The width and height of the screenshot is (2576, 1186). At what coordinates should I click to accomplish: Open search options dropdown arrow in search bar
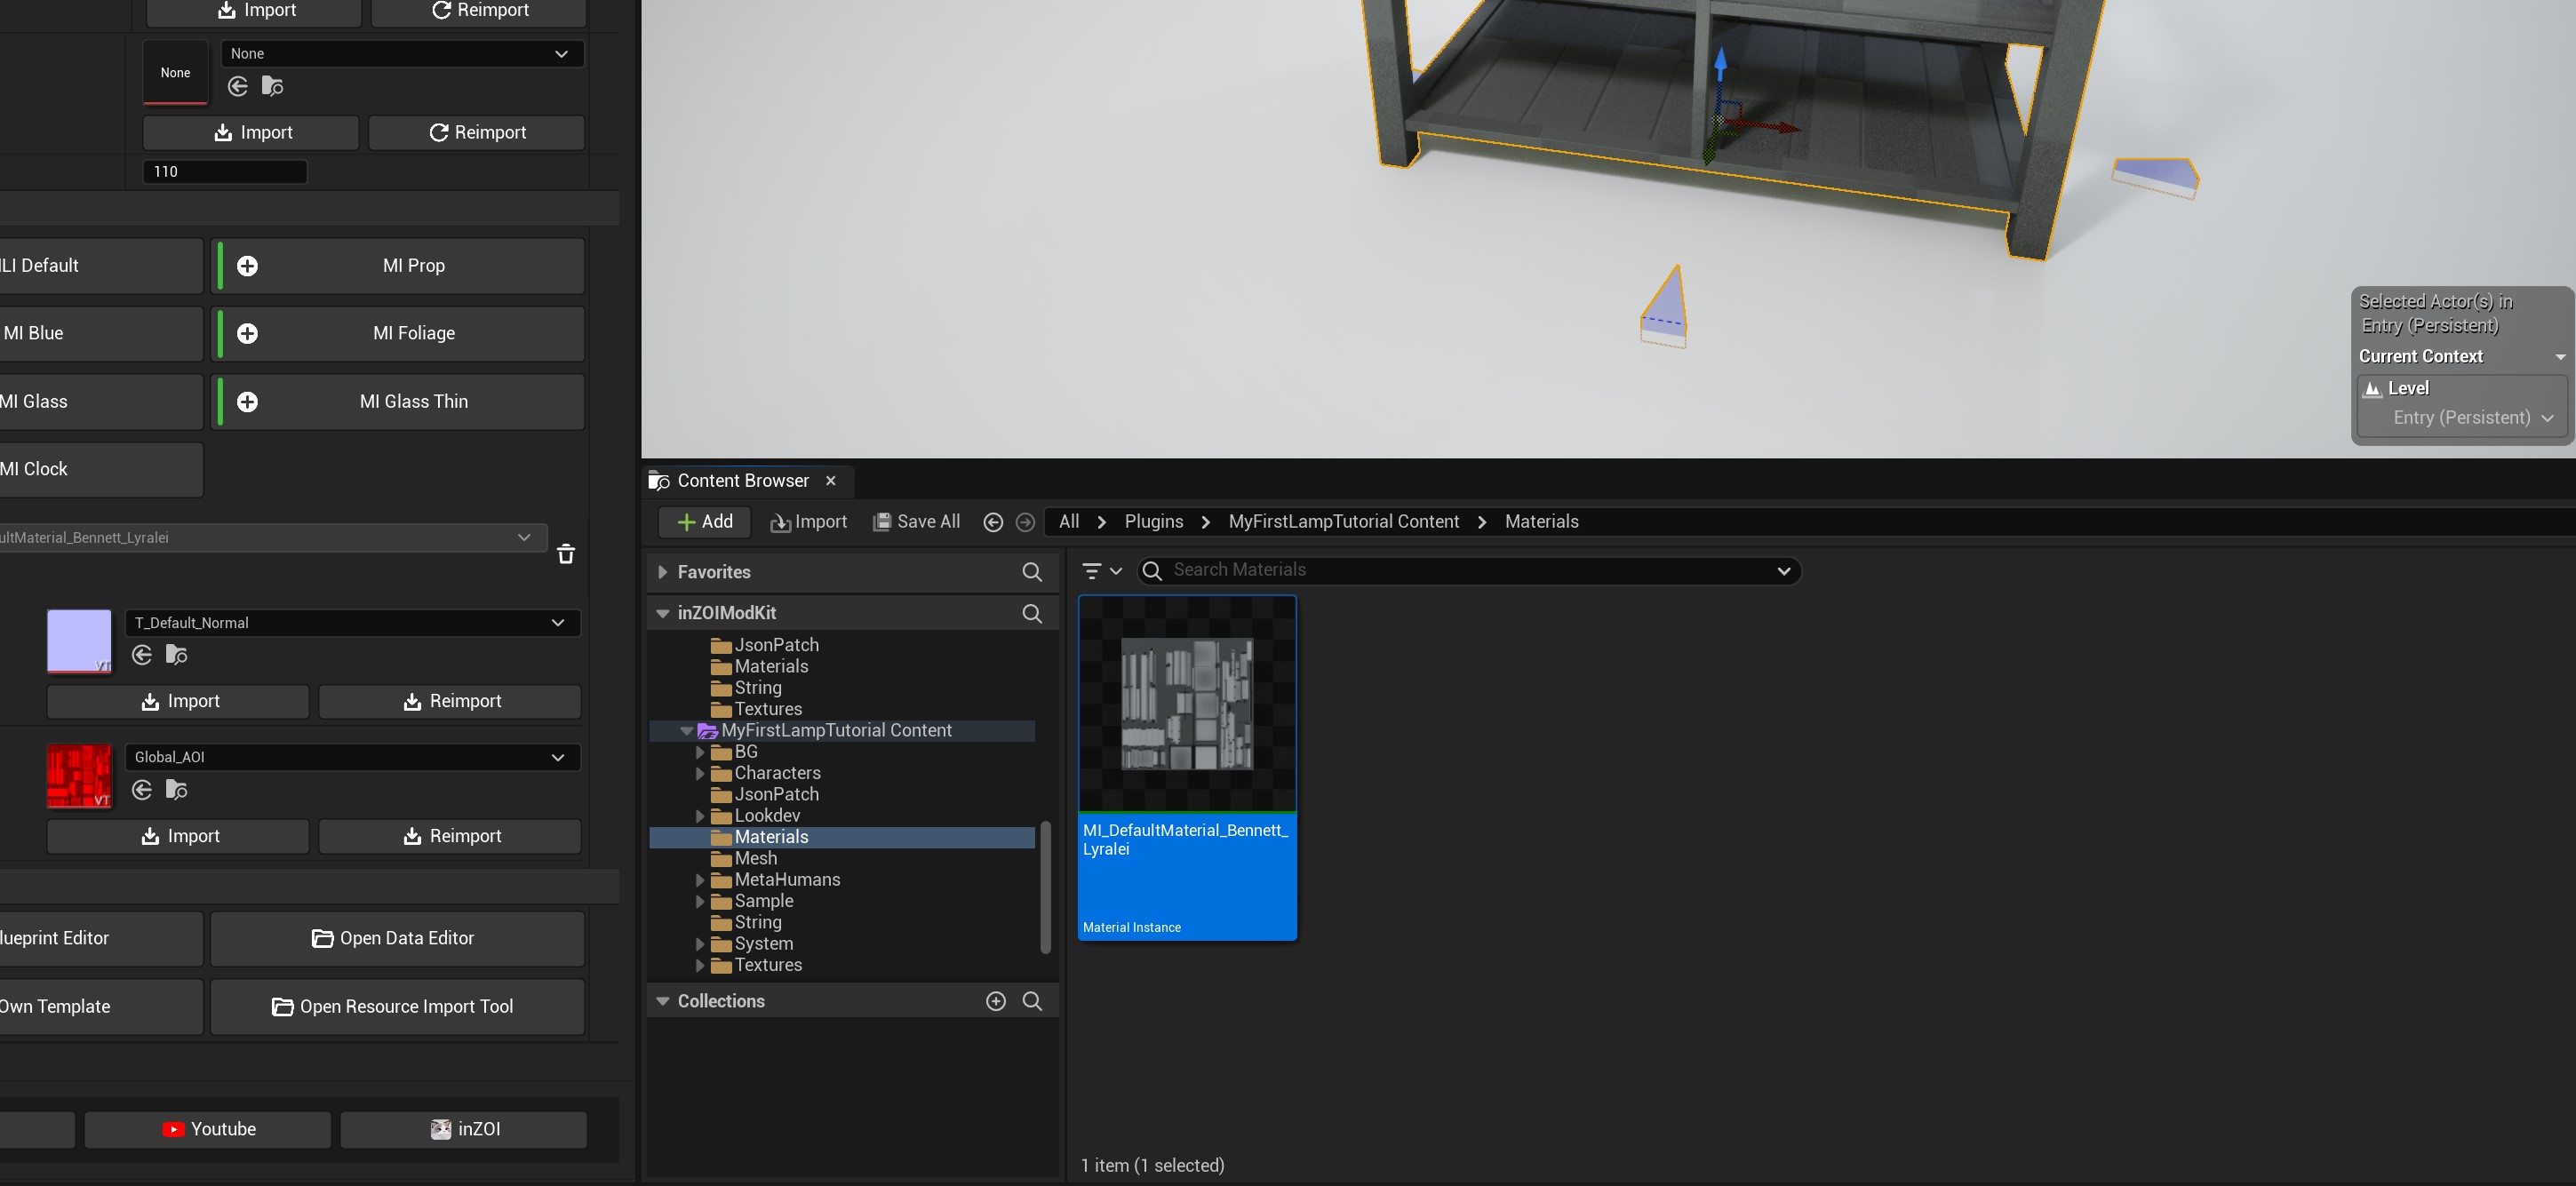[x=1783, y=571]
